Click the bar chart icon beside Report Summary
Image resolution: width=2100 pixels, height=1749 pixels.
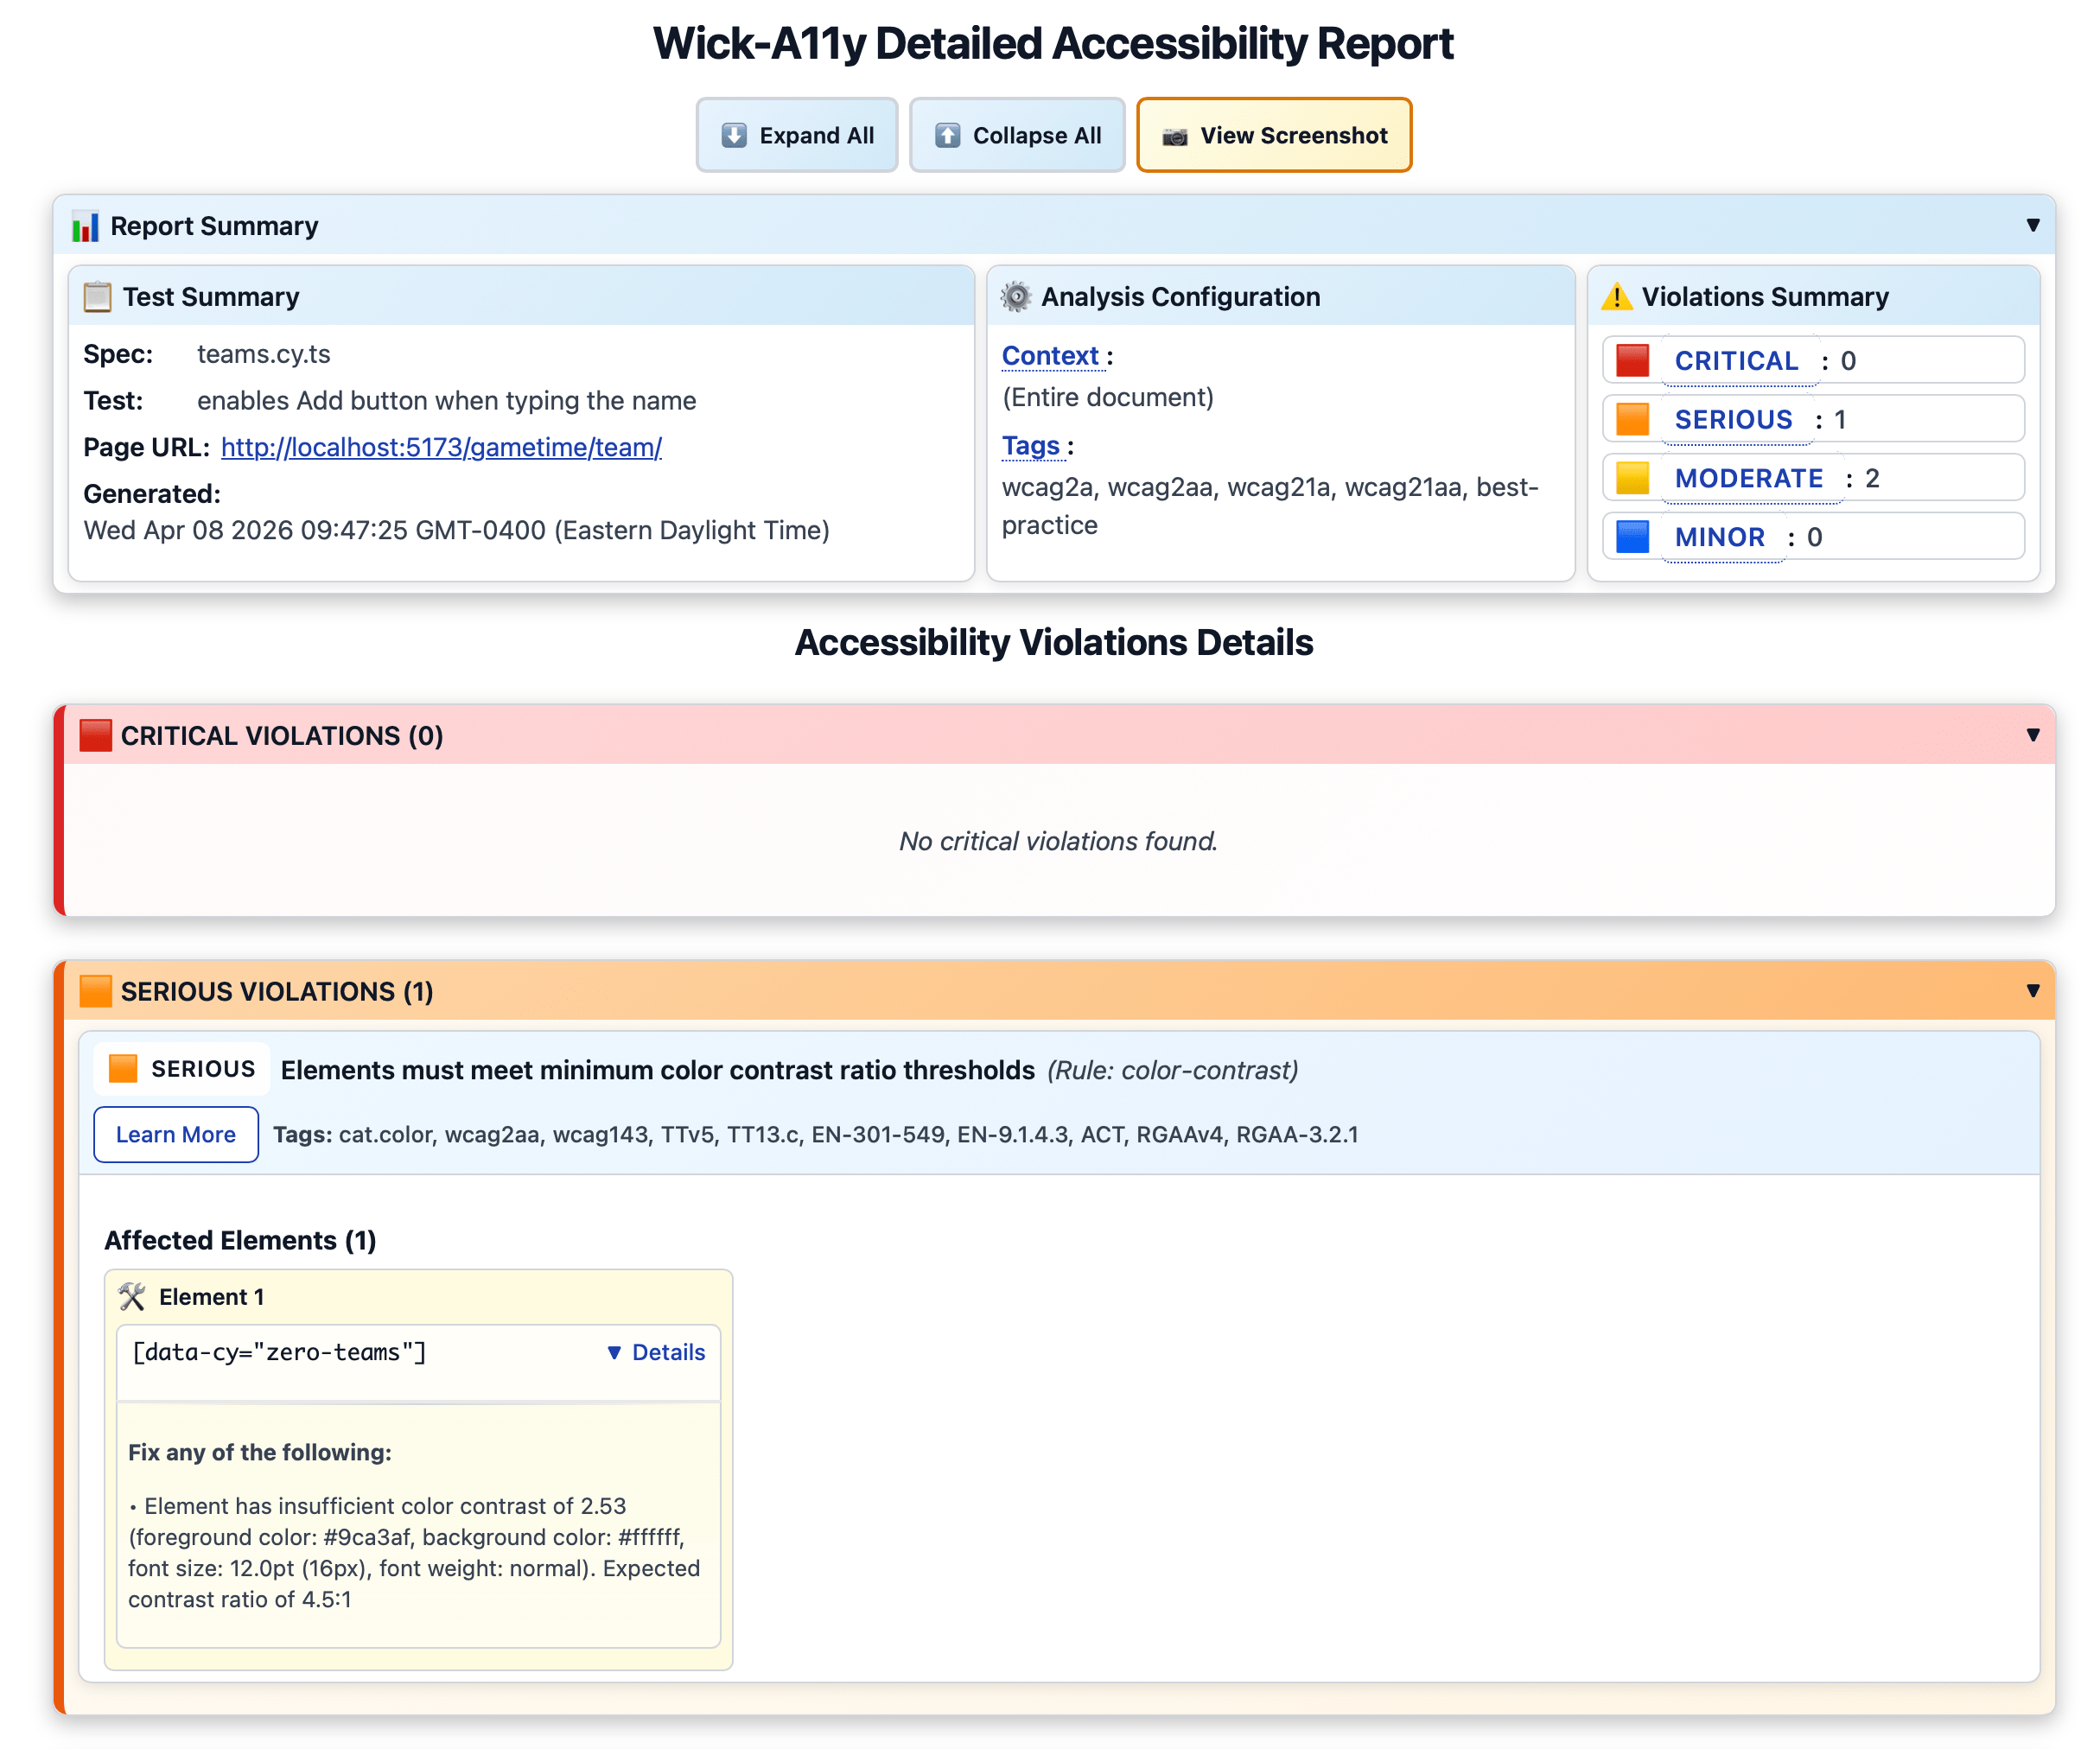click(85, 226)
